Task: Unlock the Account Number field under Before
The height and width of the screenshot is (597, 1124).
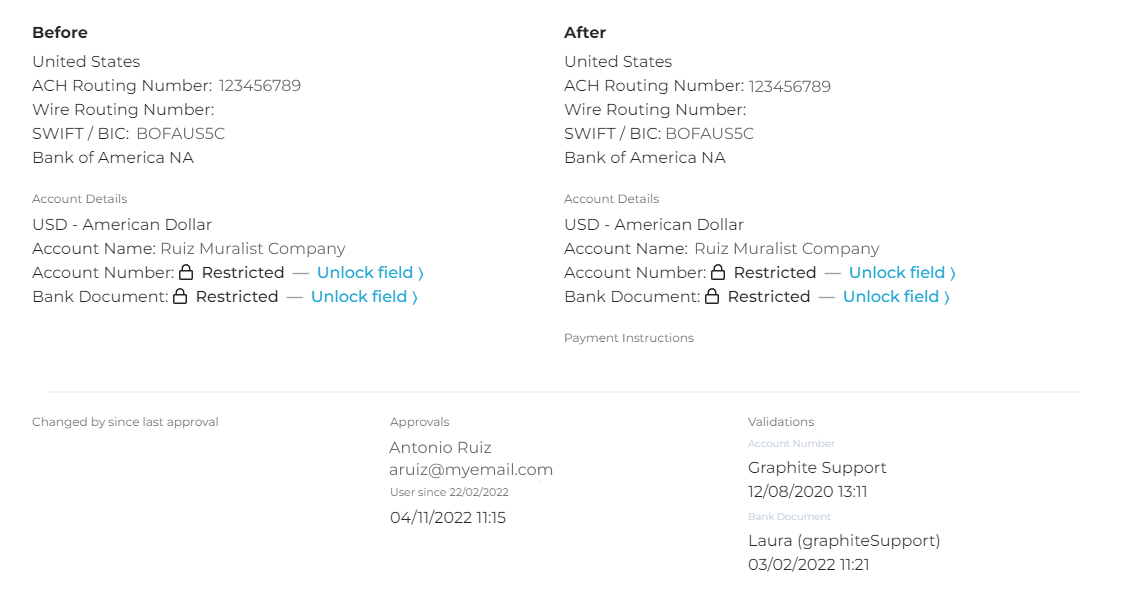Action: point(370,272)
